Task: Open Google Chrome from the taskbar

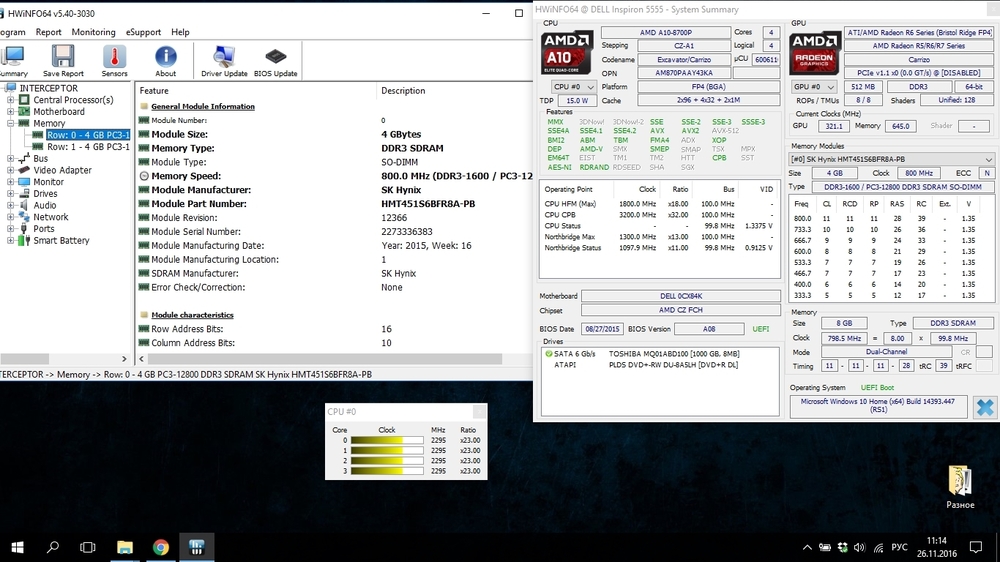Action: point(160,547)
